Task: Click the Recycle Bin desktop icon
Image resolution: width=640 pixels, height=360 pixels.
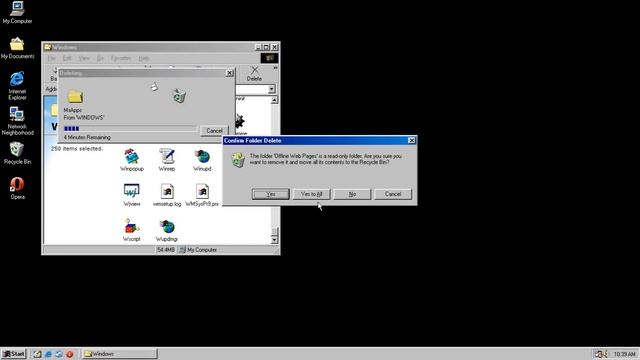Action: (x=17, y=149)
